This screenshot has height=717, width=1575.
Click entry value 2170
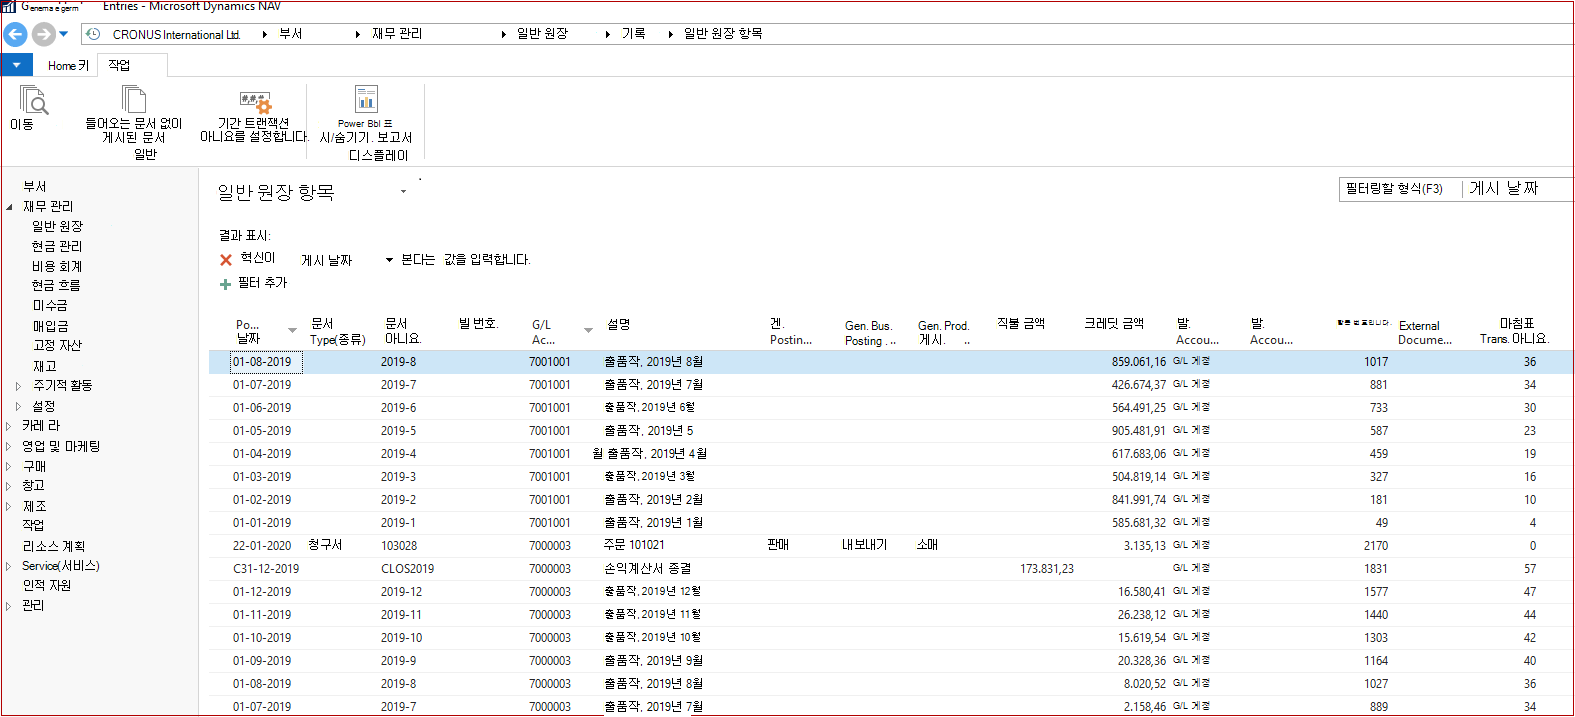click(1376, 546)
